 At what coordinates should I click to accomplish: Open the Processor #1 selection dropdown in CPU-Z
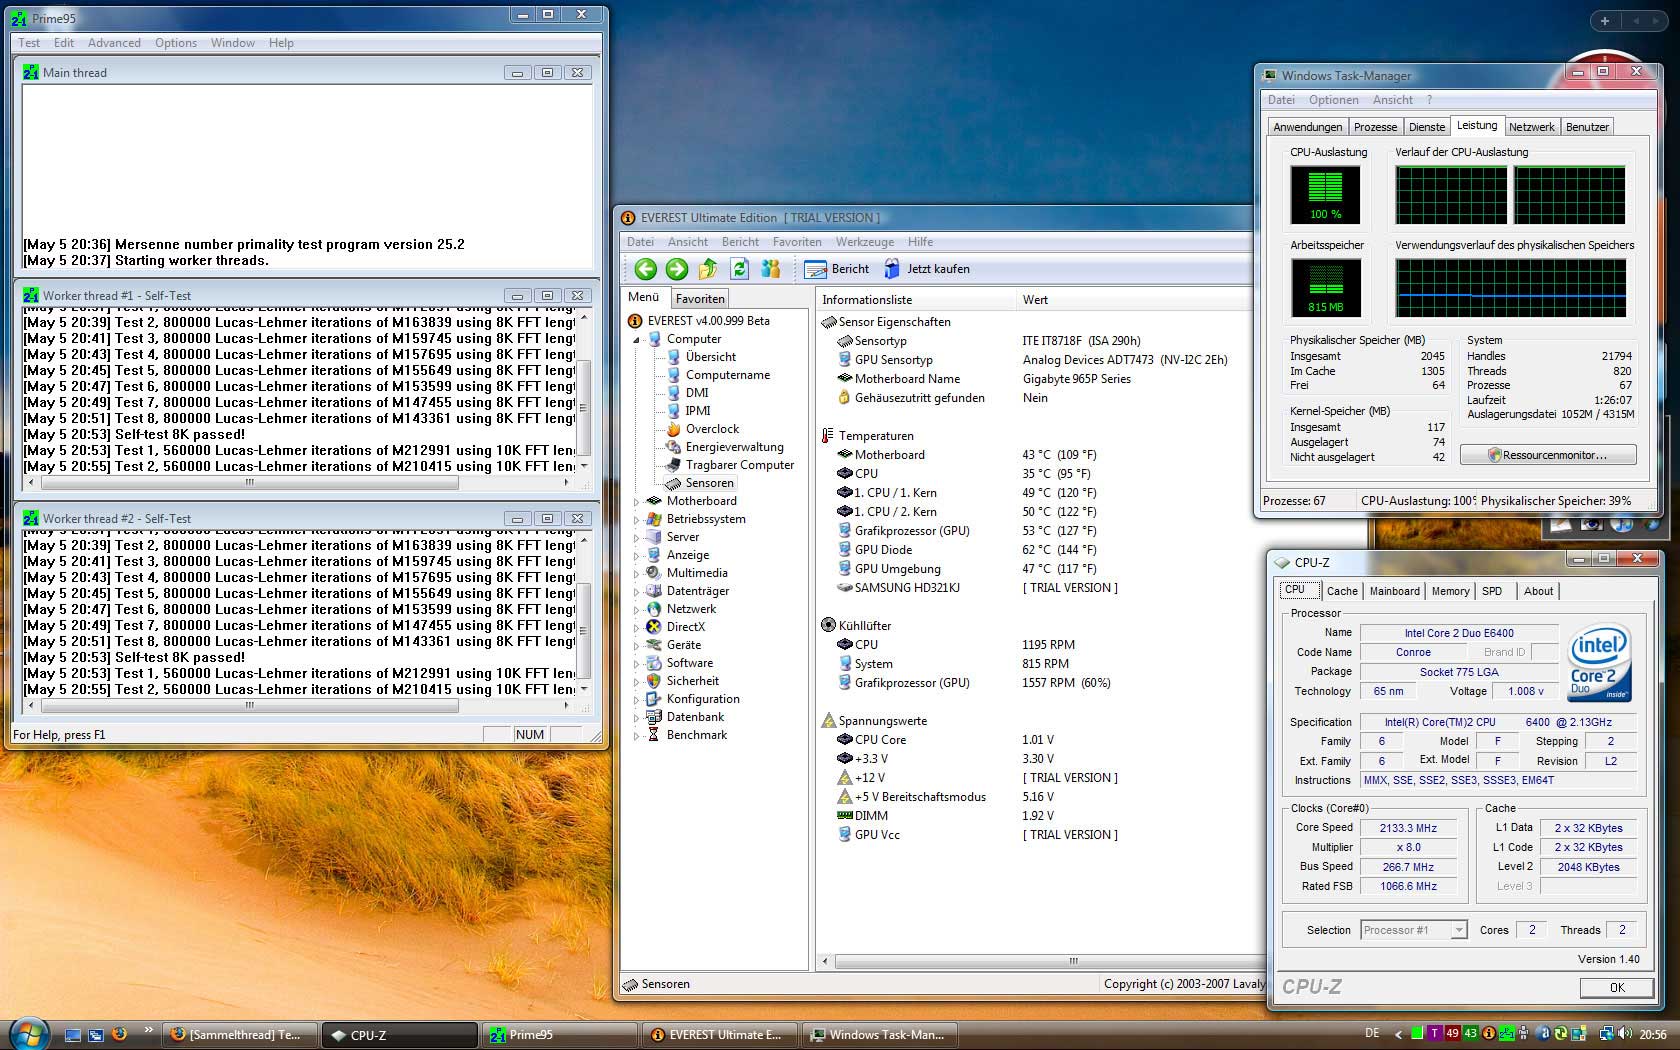click(x=1459, y=930)
